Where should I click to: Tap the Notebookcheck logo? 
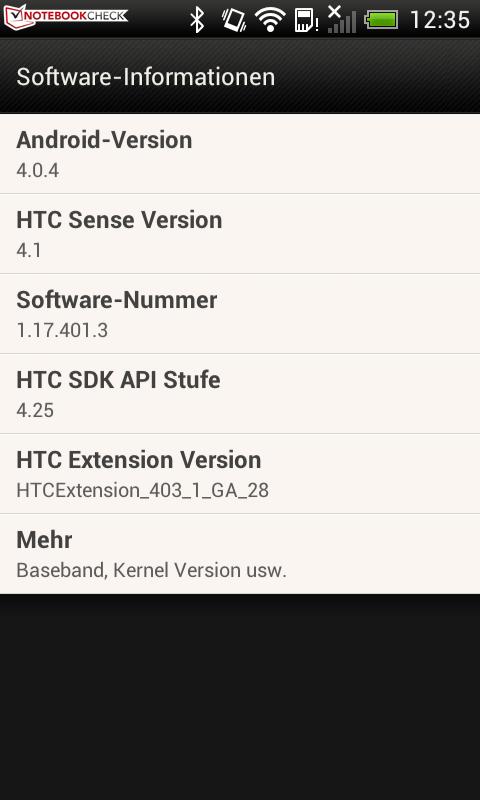point(66,16)
